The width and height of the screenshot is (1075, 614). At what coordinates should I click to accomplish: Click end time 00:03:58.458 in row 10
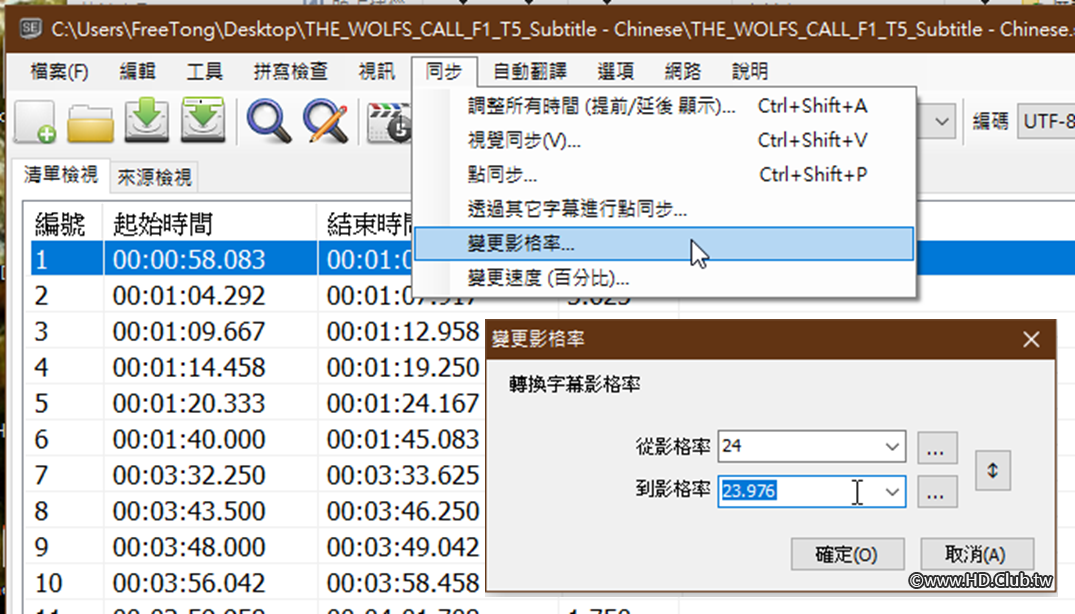point(403,583)
